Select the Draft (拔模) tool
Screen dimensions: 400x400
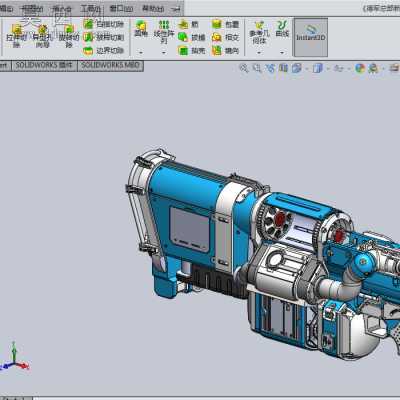[x=192, y=37]
